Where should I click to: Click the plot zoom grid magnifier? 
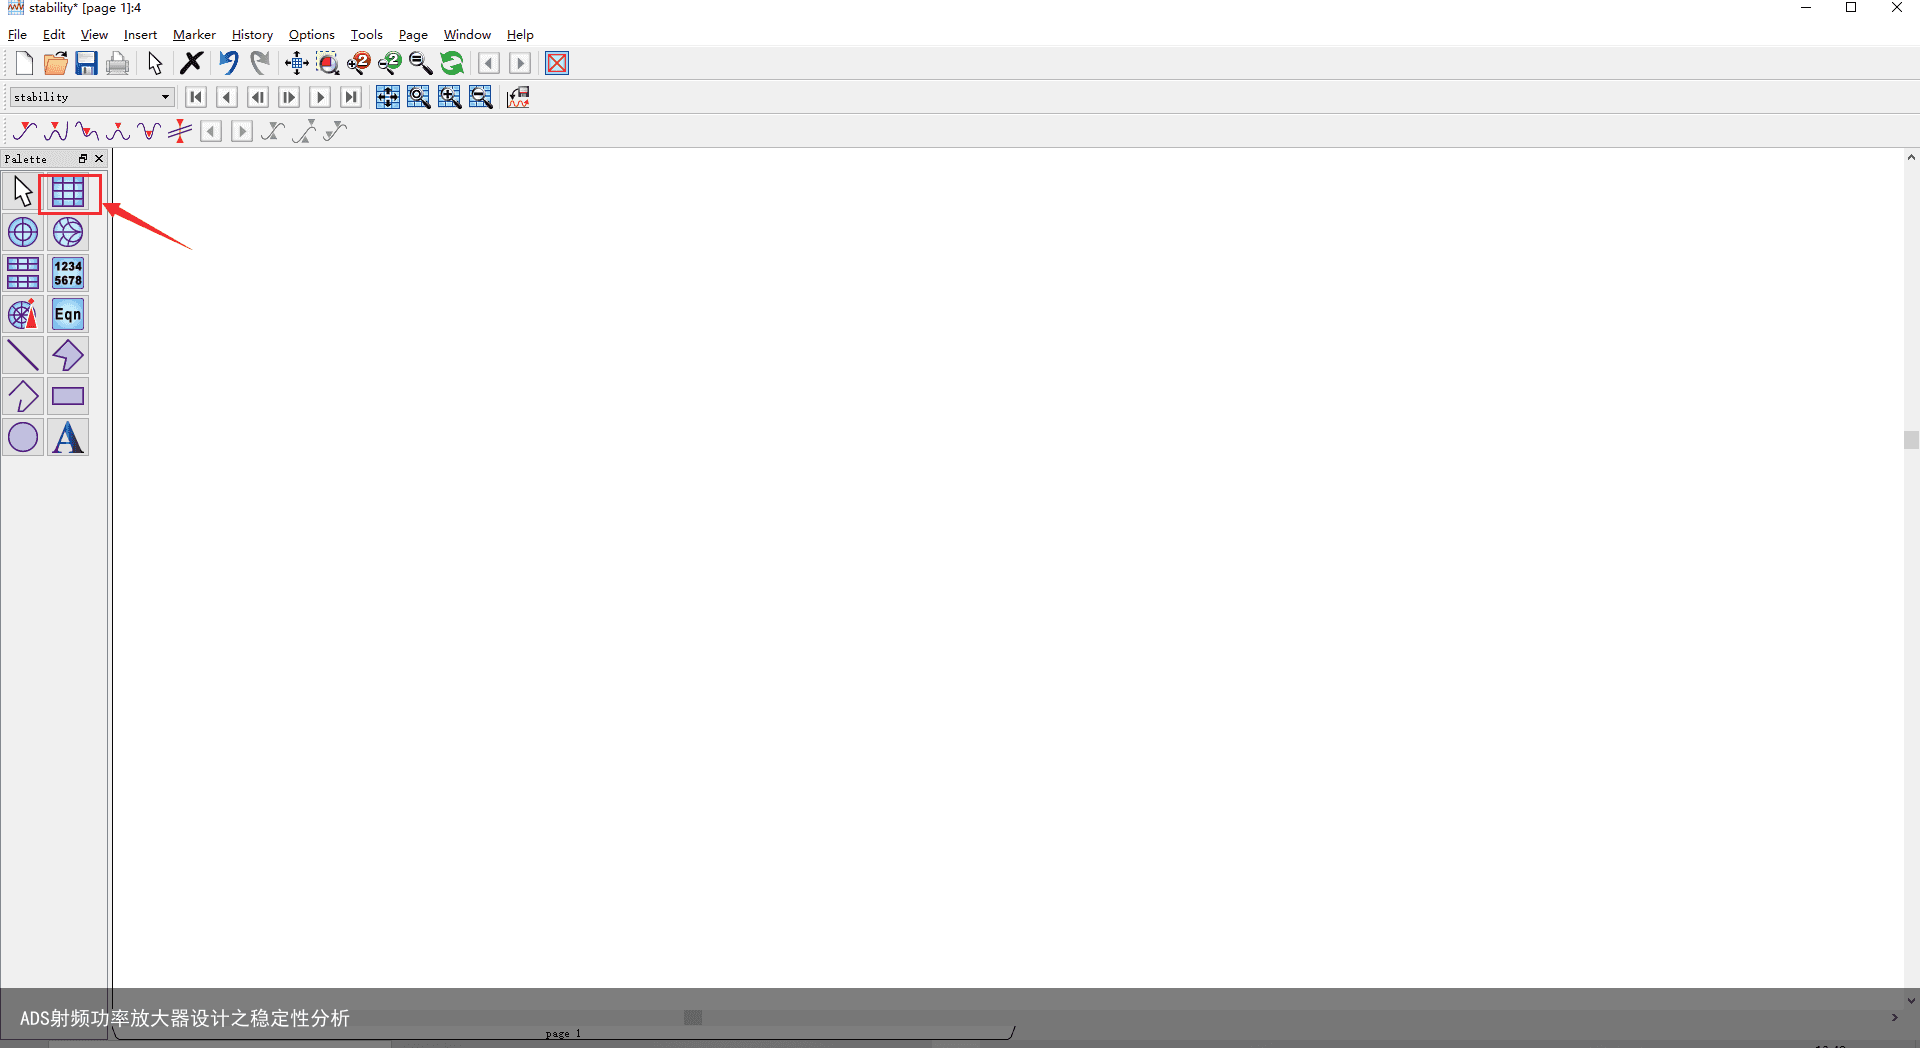pyautogui.click(x=418, y=97)
